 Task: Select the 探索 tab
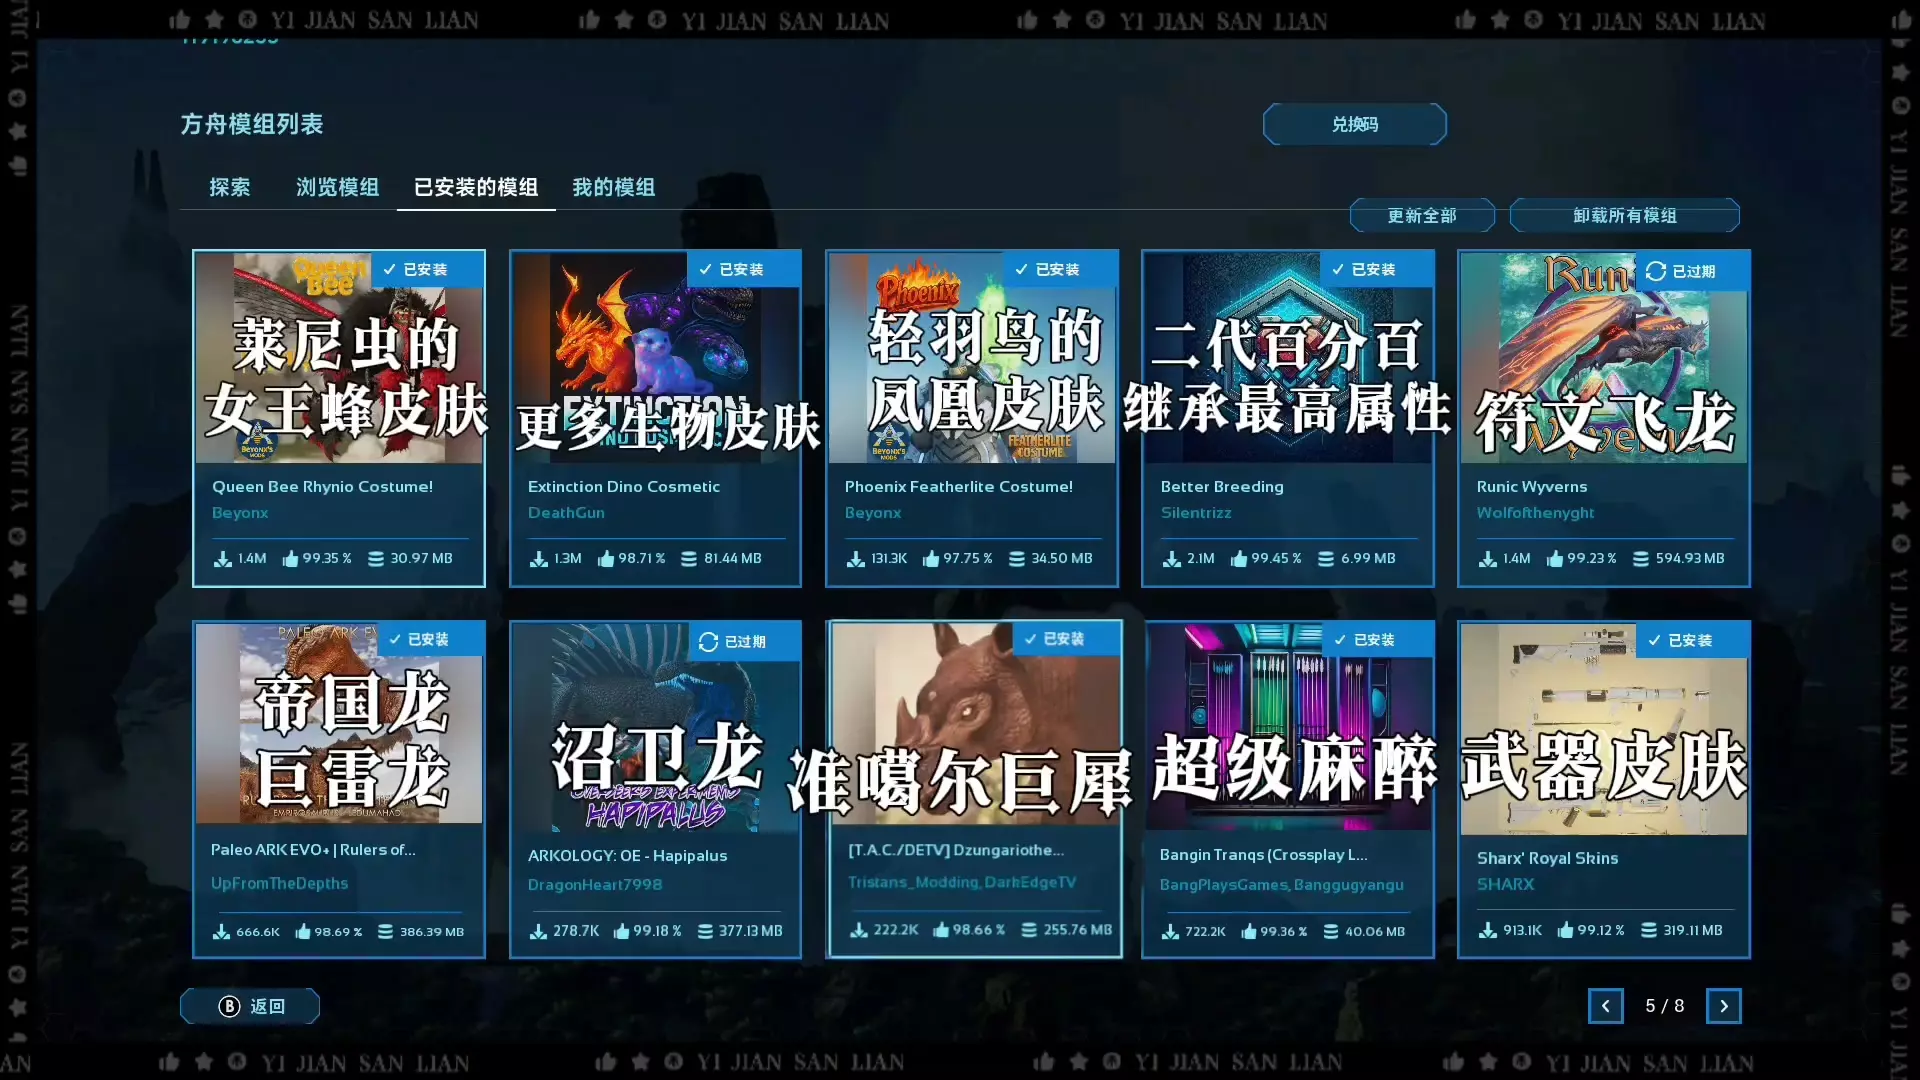click(229, 187)
